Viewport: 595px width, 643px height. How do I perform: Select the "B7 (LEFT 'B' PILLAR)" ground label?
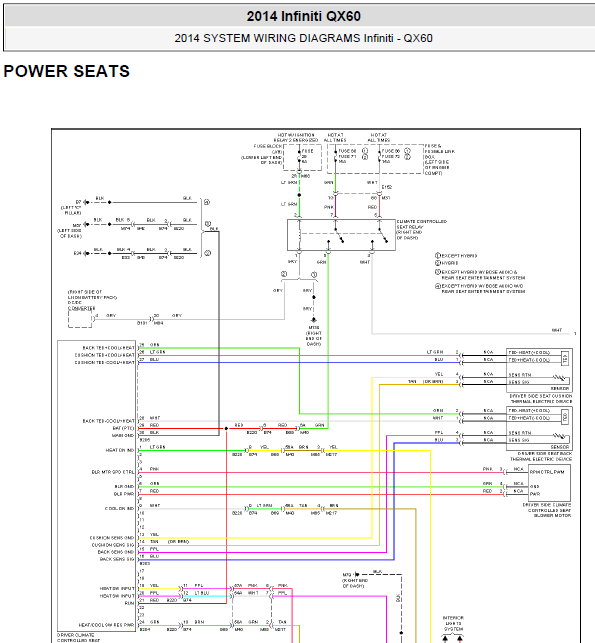(72, 207)
